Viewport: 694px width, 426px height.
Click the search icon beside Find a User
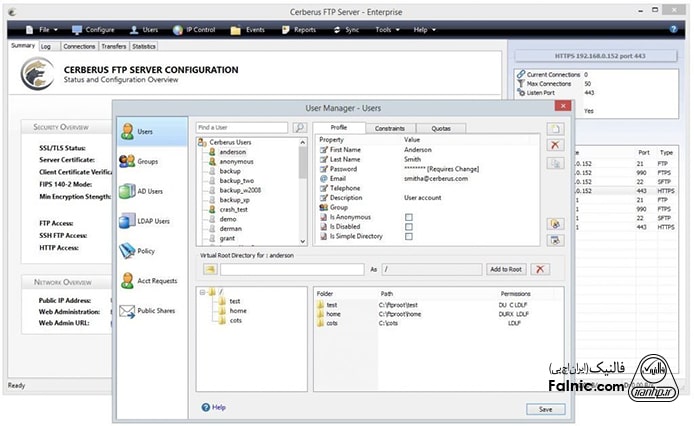(299, 128)
